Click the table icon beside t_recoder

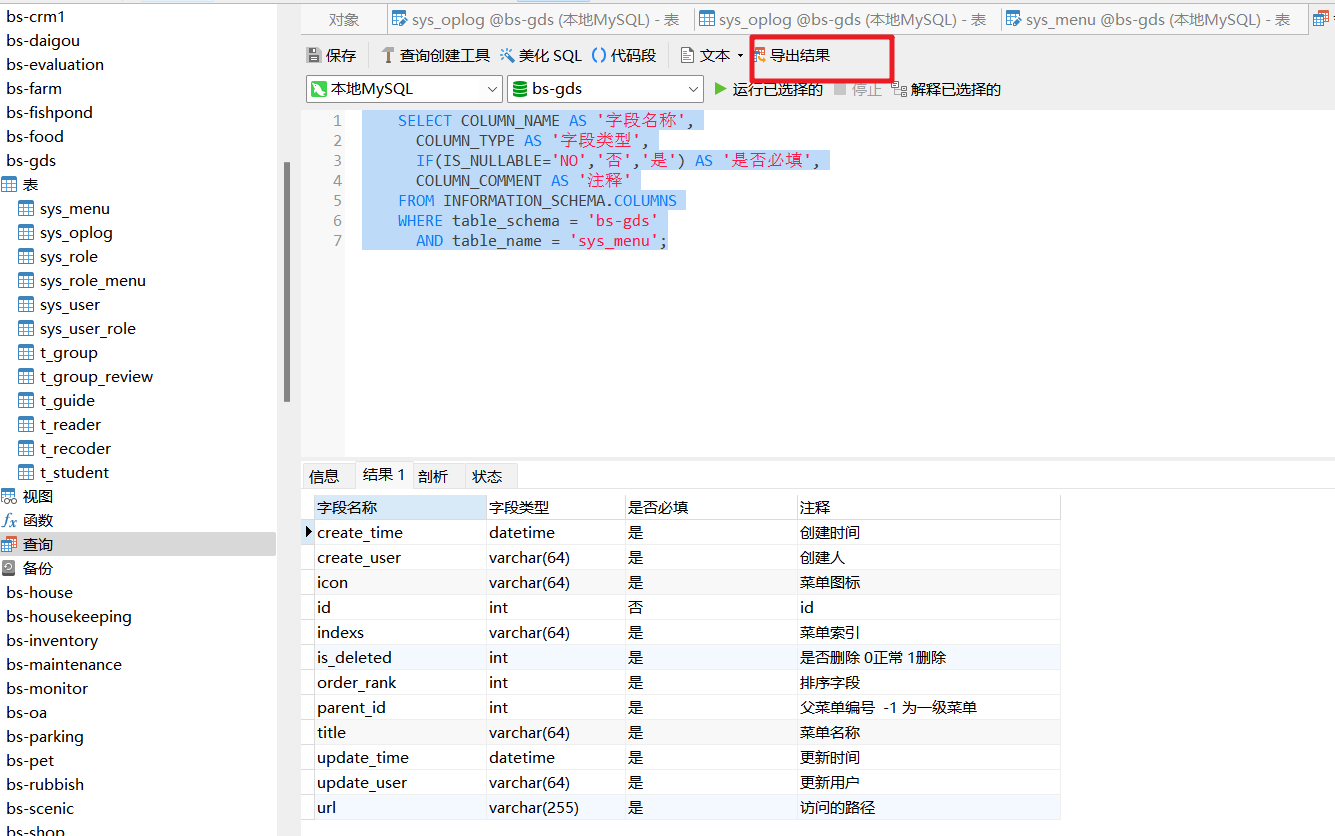coord(27,448)
